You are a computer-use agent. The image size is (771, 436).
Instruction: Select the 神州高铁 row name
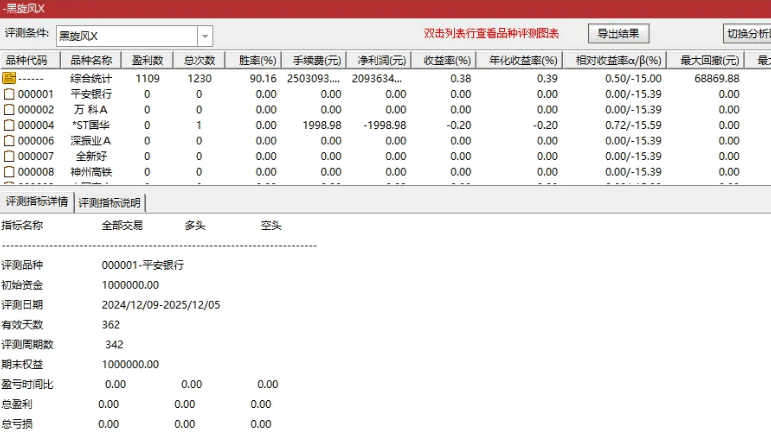pyautogui.click(x=91, y=172)
